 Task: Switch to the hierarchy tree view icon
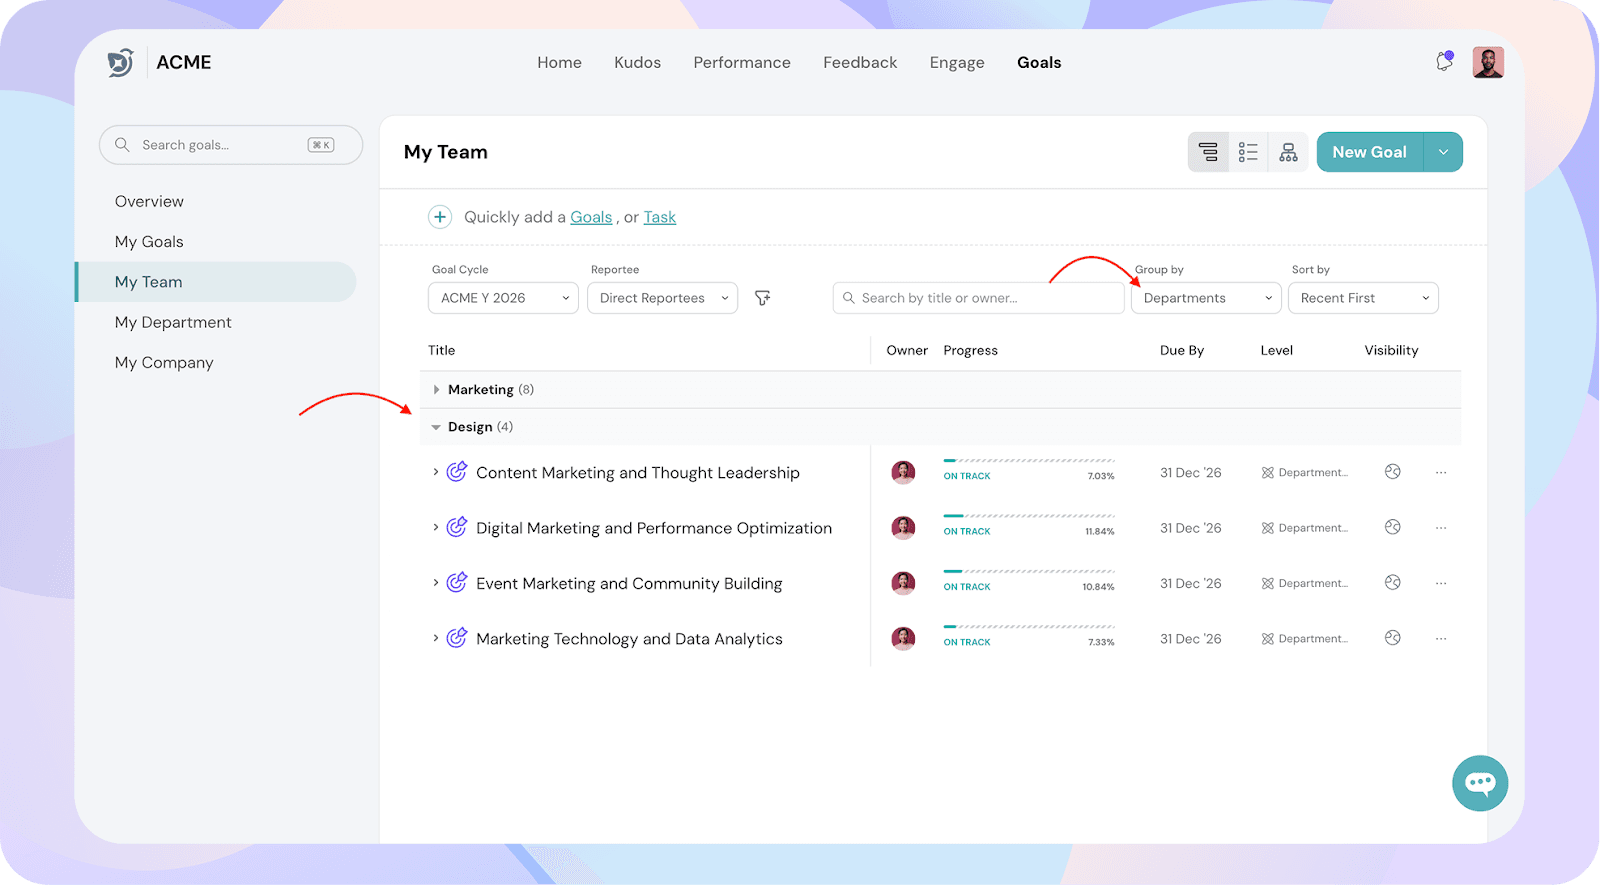(1208, 152)
